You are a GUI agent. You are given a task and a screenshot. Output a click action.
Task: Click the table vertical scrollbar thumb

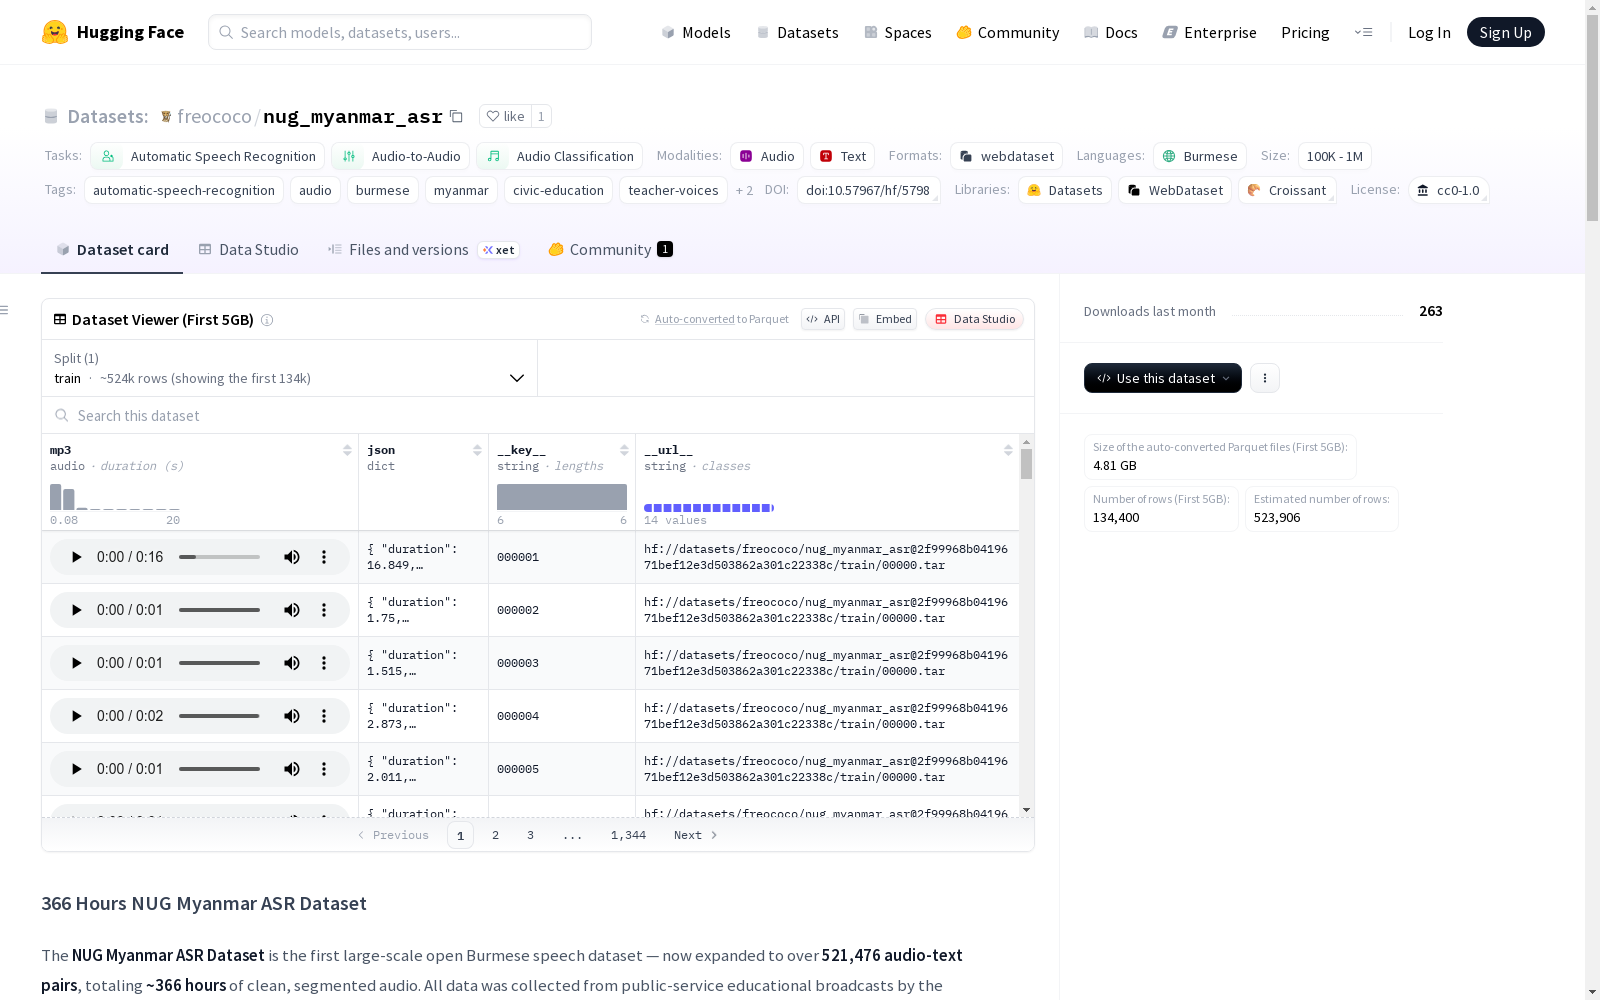coord(1026,464)
